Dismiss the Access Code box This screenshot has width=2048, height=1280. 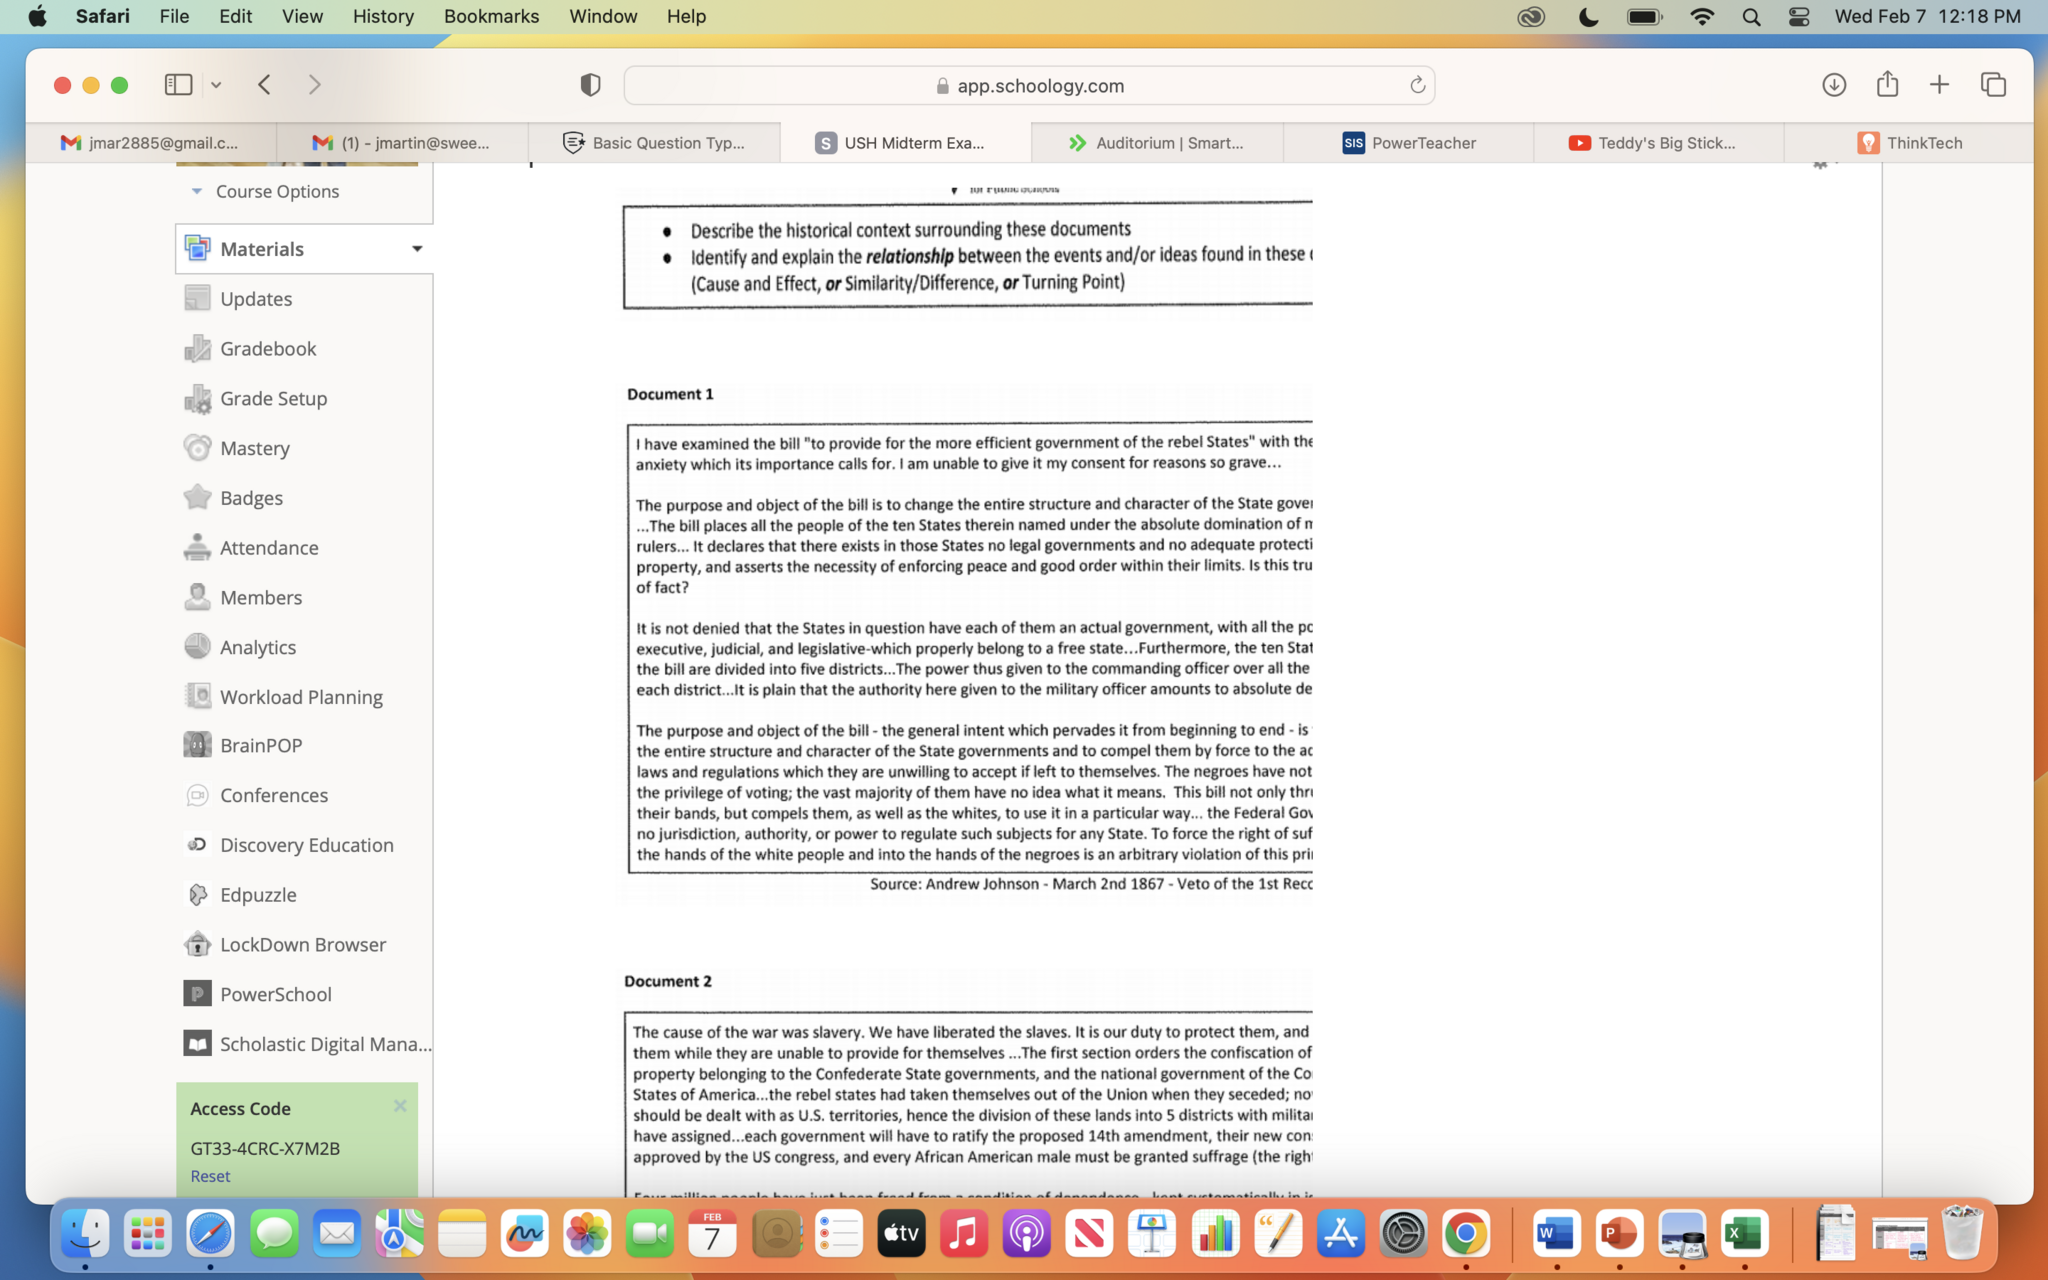point(399,1106)
